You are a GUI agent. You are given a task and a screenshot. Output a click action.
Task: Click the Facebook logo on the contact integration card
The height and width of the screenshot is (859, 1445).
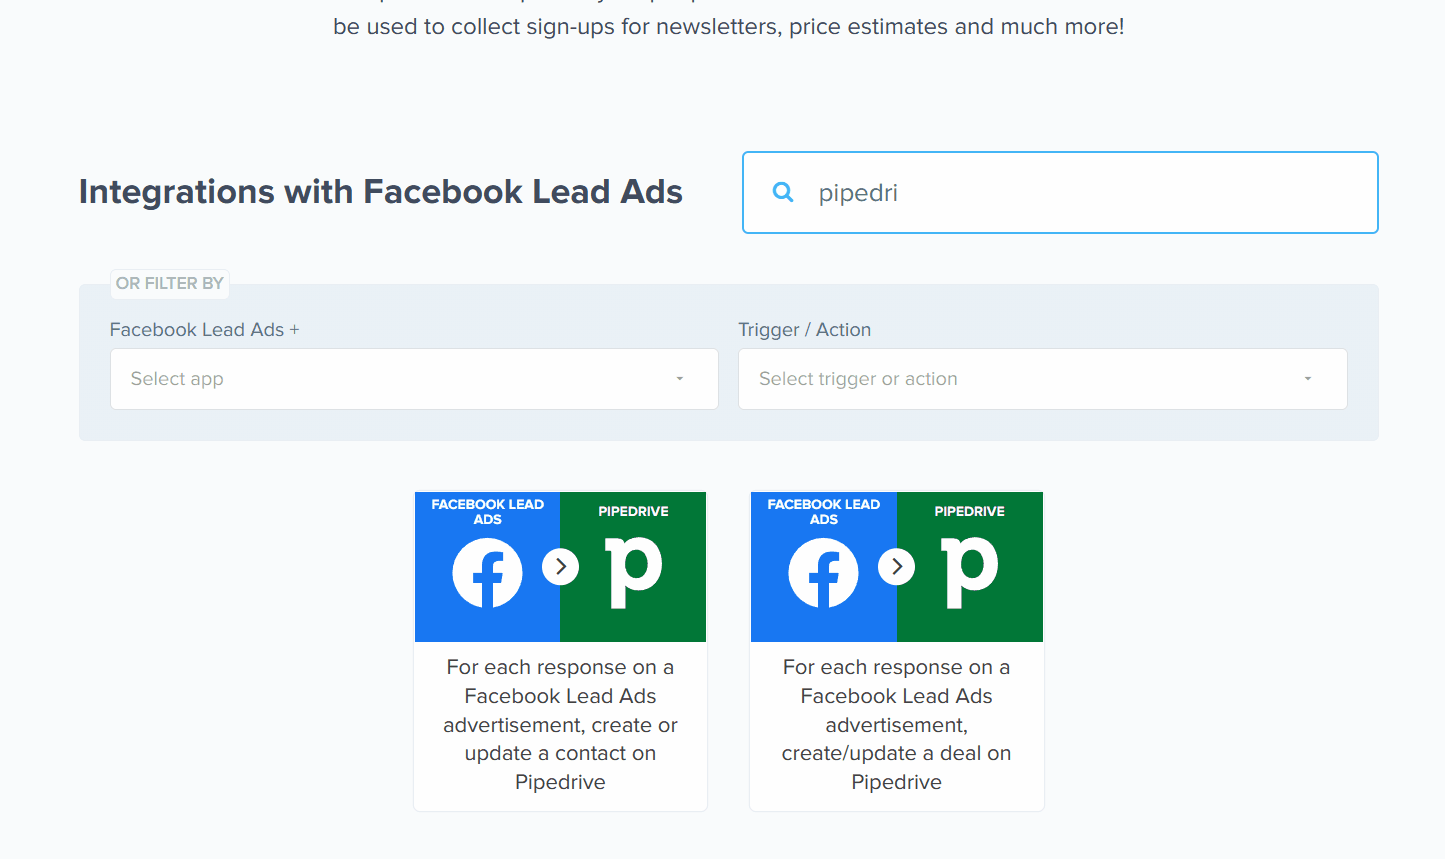(x=487, y=573)
